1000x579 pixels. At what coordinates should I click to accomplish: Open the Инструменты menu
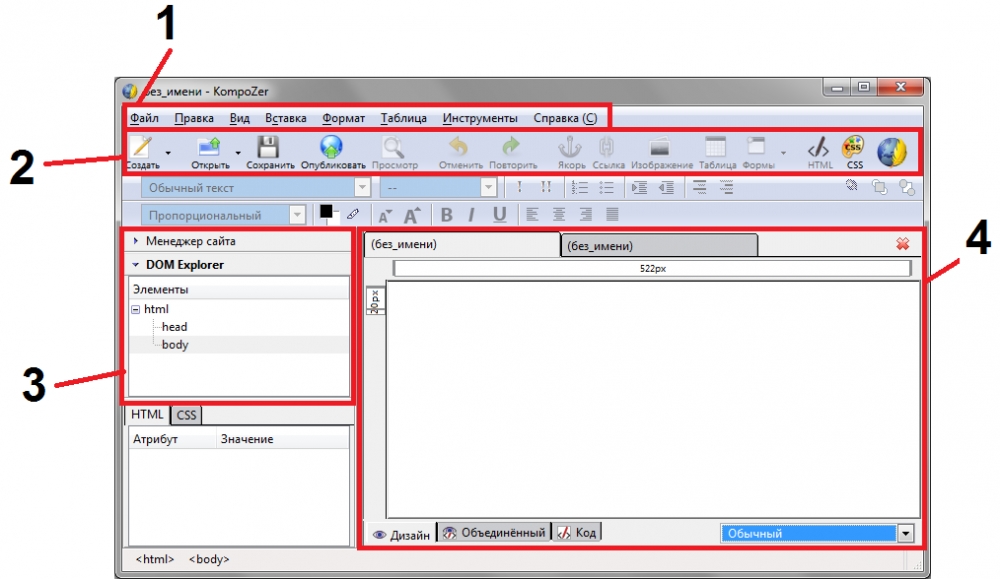[x=480, y=118]
